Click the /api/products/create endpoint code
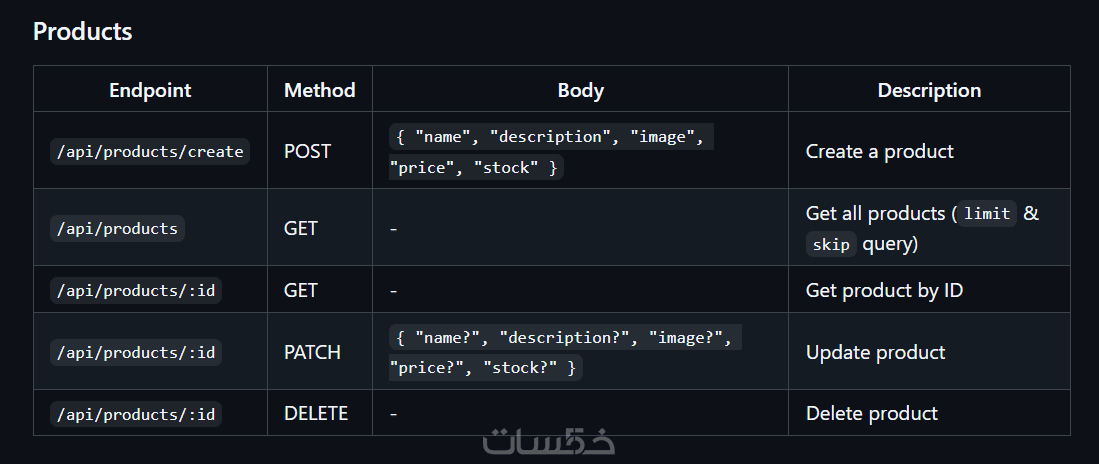 (150, 152)
